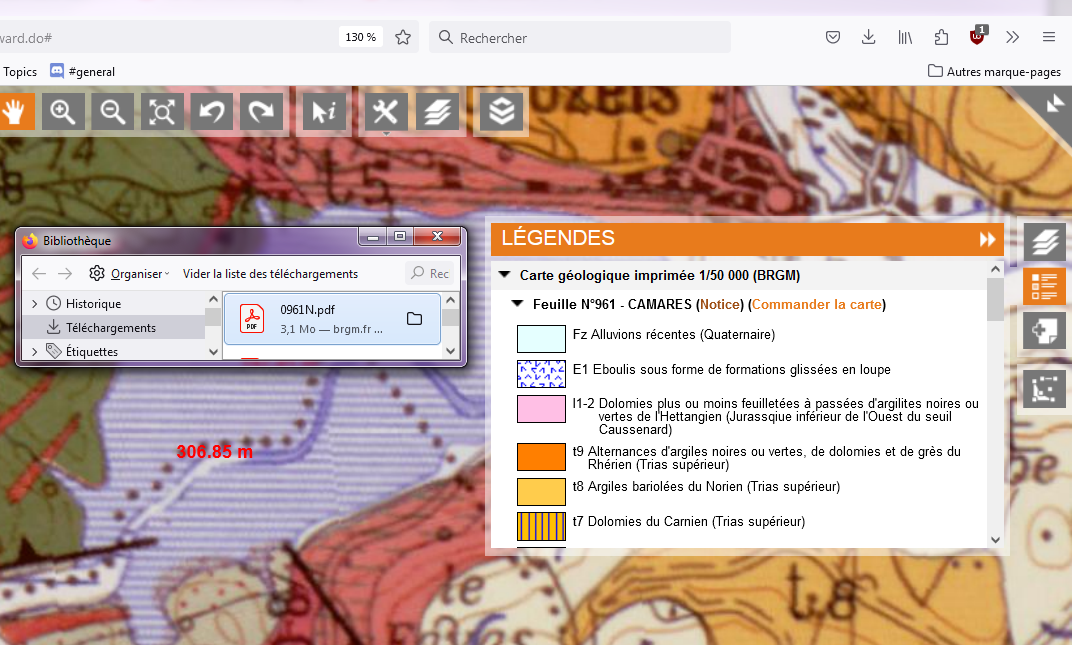This screenshot has width=1072, height=645.
Task: Select Historique in the library sidebar
Action: (x=93, y=303)
